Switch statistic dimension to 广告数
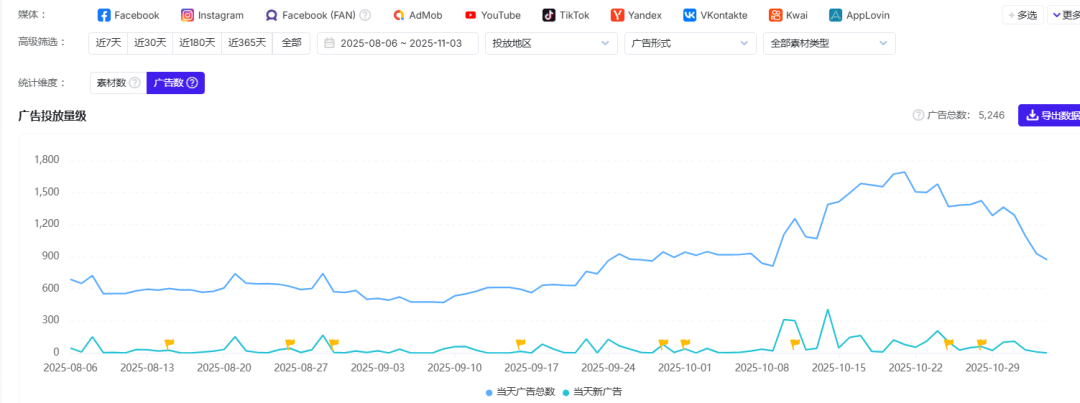This screenshot has height=403, width=1080. coord(175,83)
